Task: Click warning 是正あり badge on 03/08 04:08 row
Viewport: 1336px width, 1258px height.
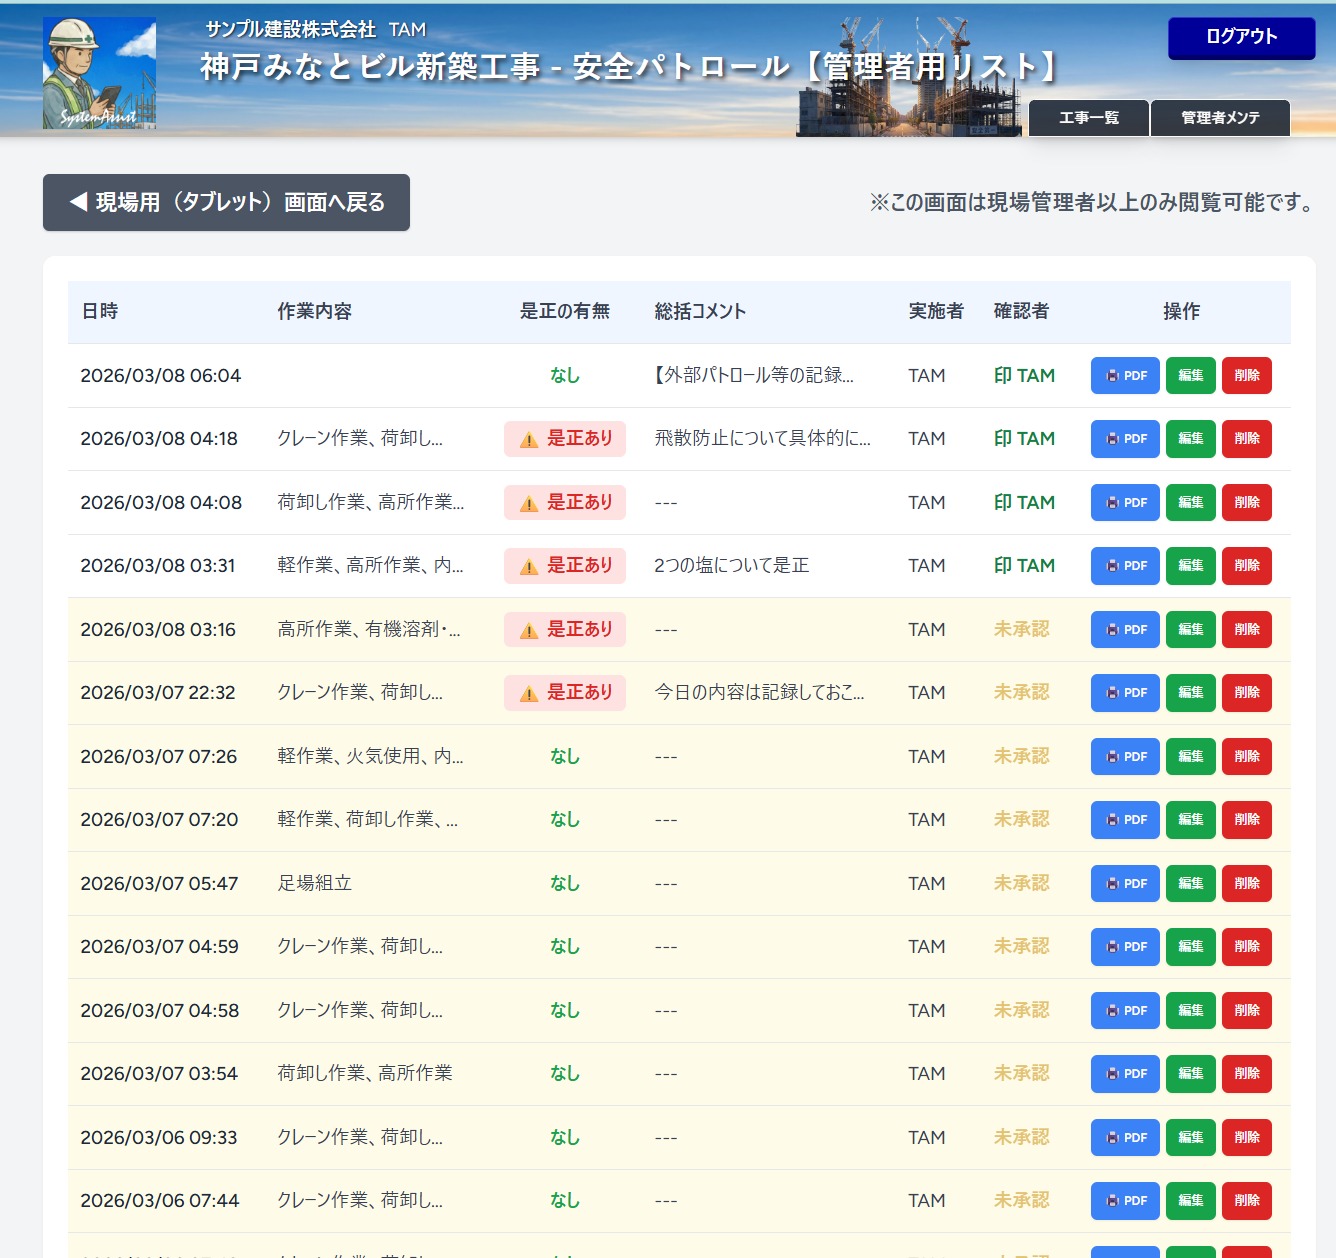Action: [565, 502]
